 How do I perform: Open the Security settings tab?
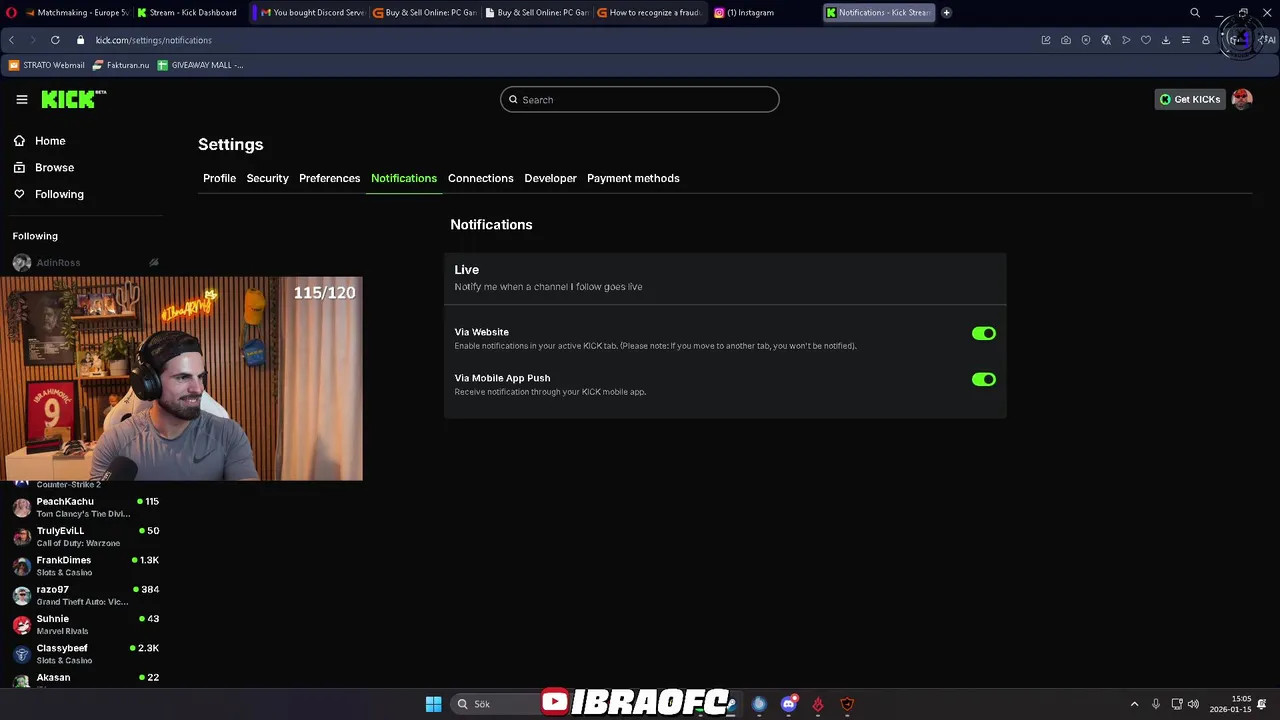(x=267, y=178)
